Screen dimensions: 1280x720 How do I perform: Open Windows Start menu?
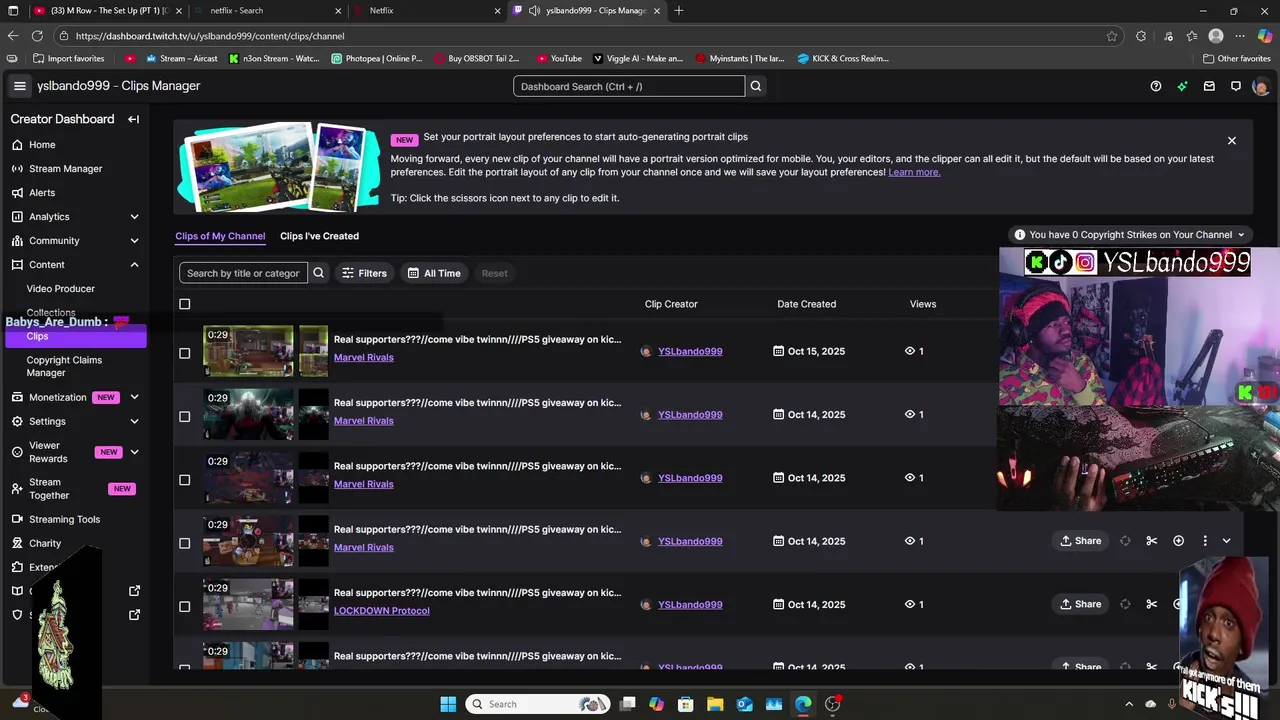pyautogui.click(x=448, y=704)
